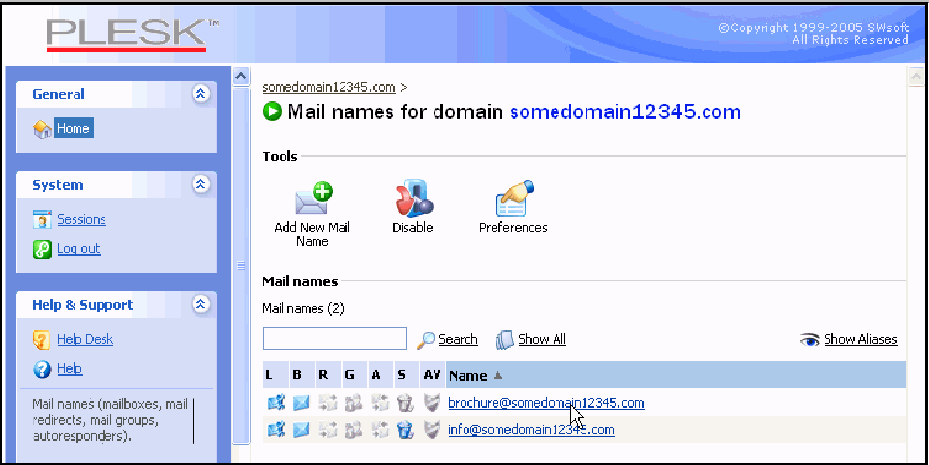
Task: Click control panel access icon for info row
Action: click(276, 429)
